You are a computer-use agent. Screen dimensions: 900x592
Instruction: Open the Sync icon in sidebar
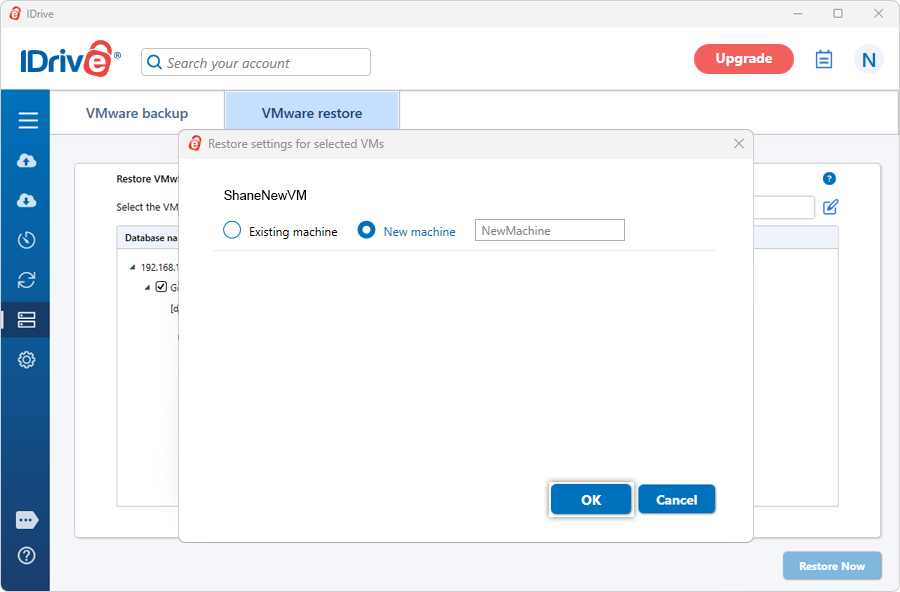coord(26,280)
